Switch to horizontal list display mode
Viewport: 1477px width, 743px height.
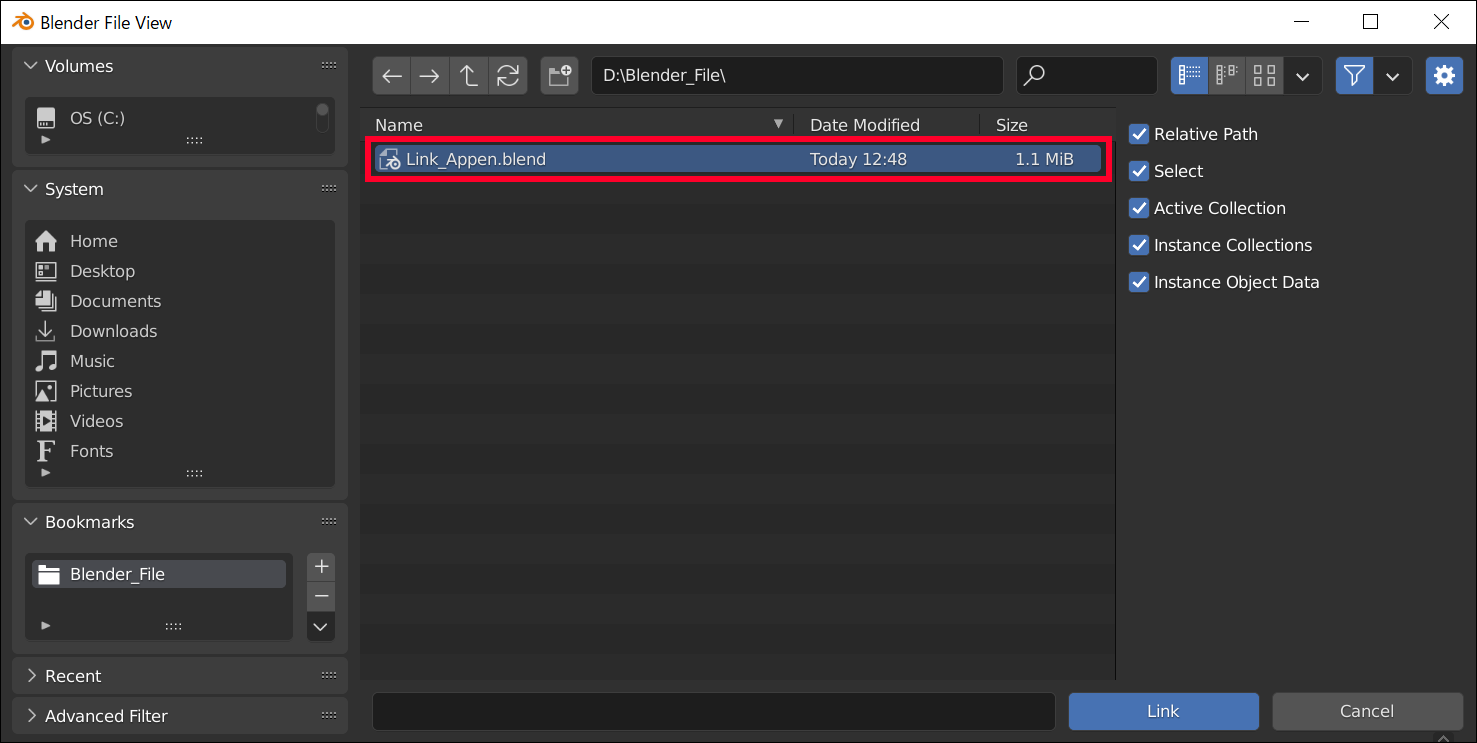pos(1227,75)
